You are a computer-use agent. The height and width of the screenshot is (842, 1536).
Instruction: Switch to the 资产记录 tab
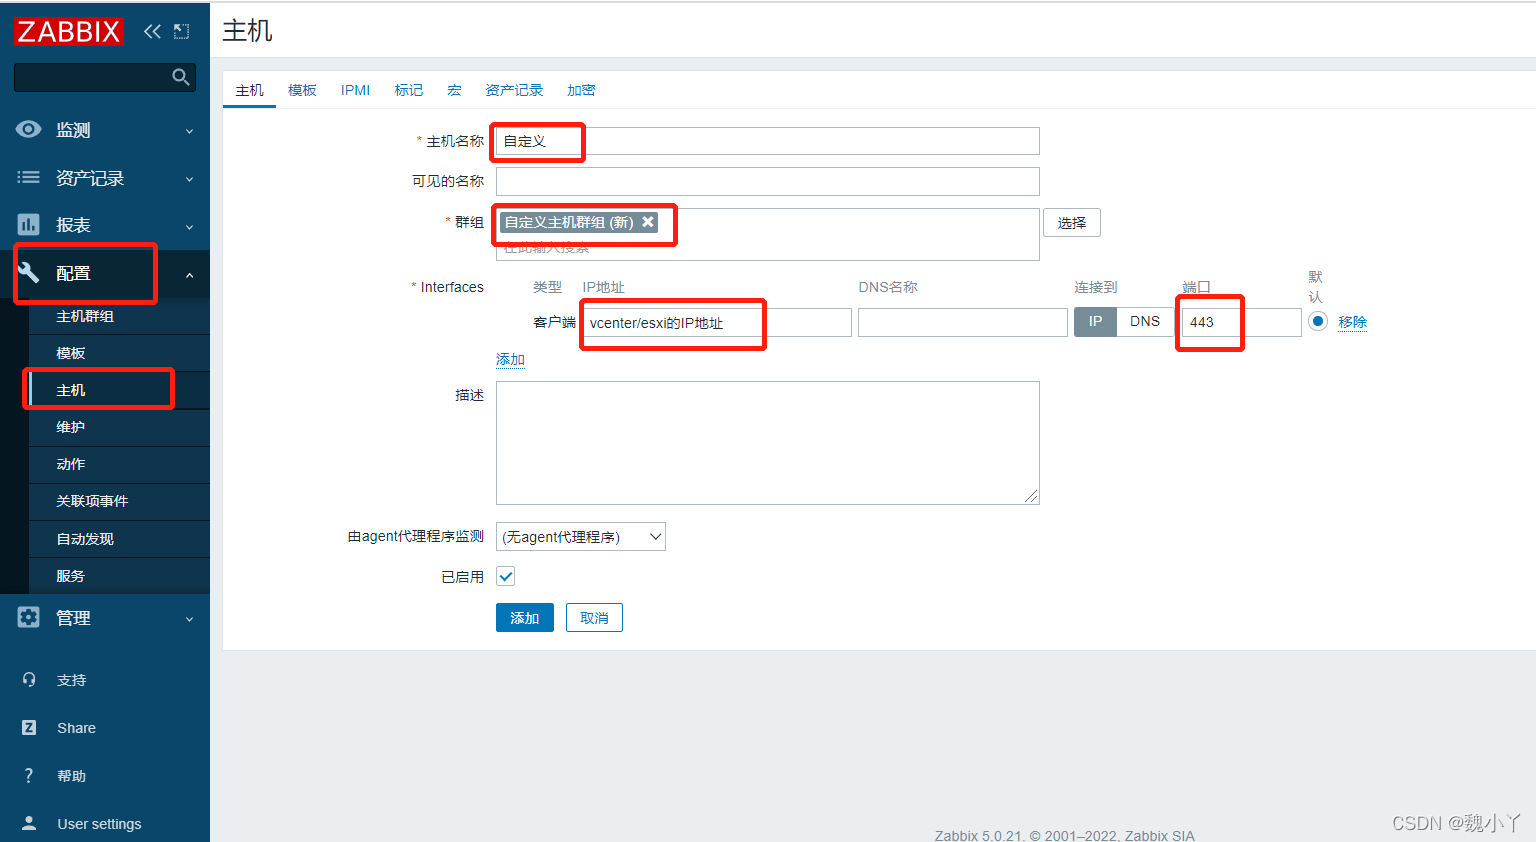coord(514,90)
